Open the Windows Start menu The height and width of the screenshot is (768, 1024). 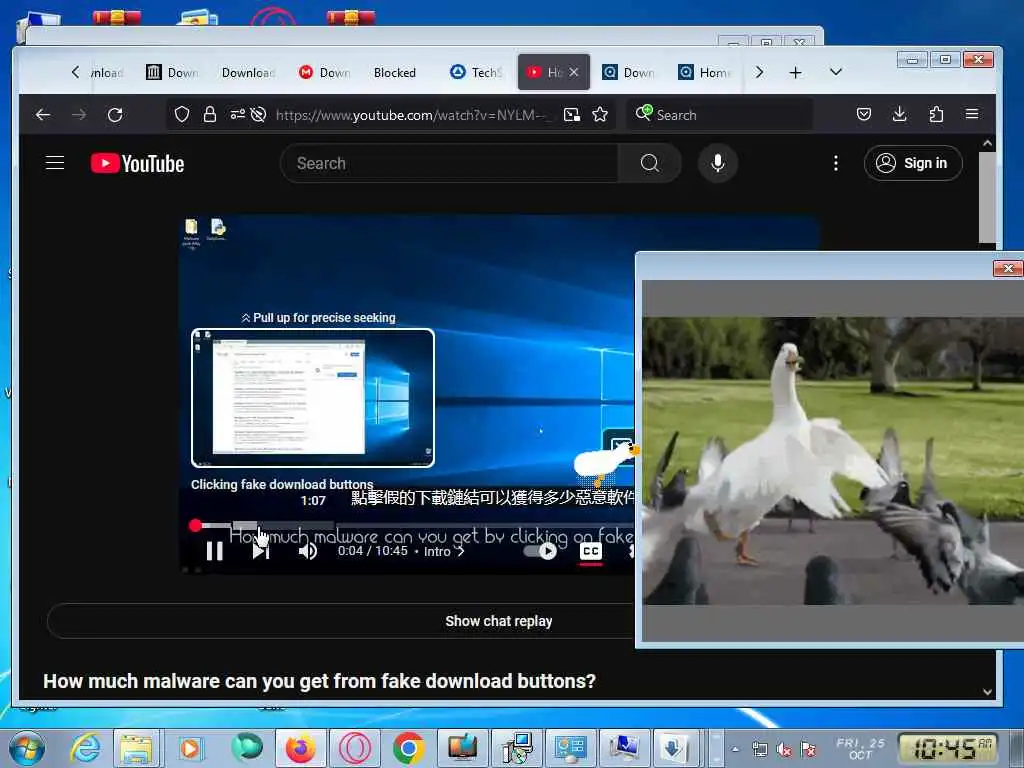tap(27, 748)
